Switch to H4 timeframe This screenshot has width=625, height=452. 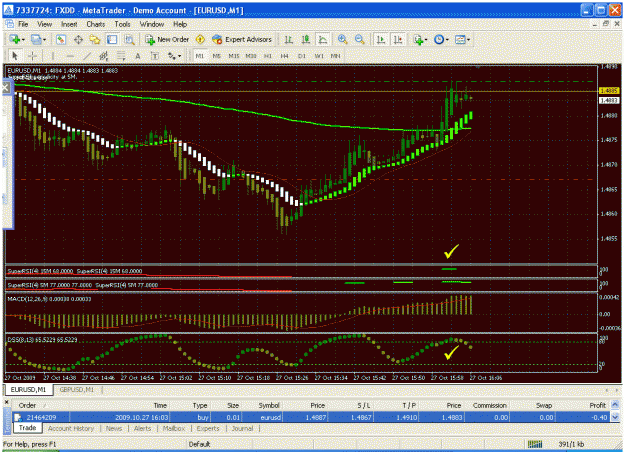(284, 56)
